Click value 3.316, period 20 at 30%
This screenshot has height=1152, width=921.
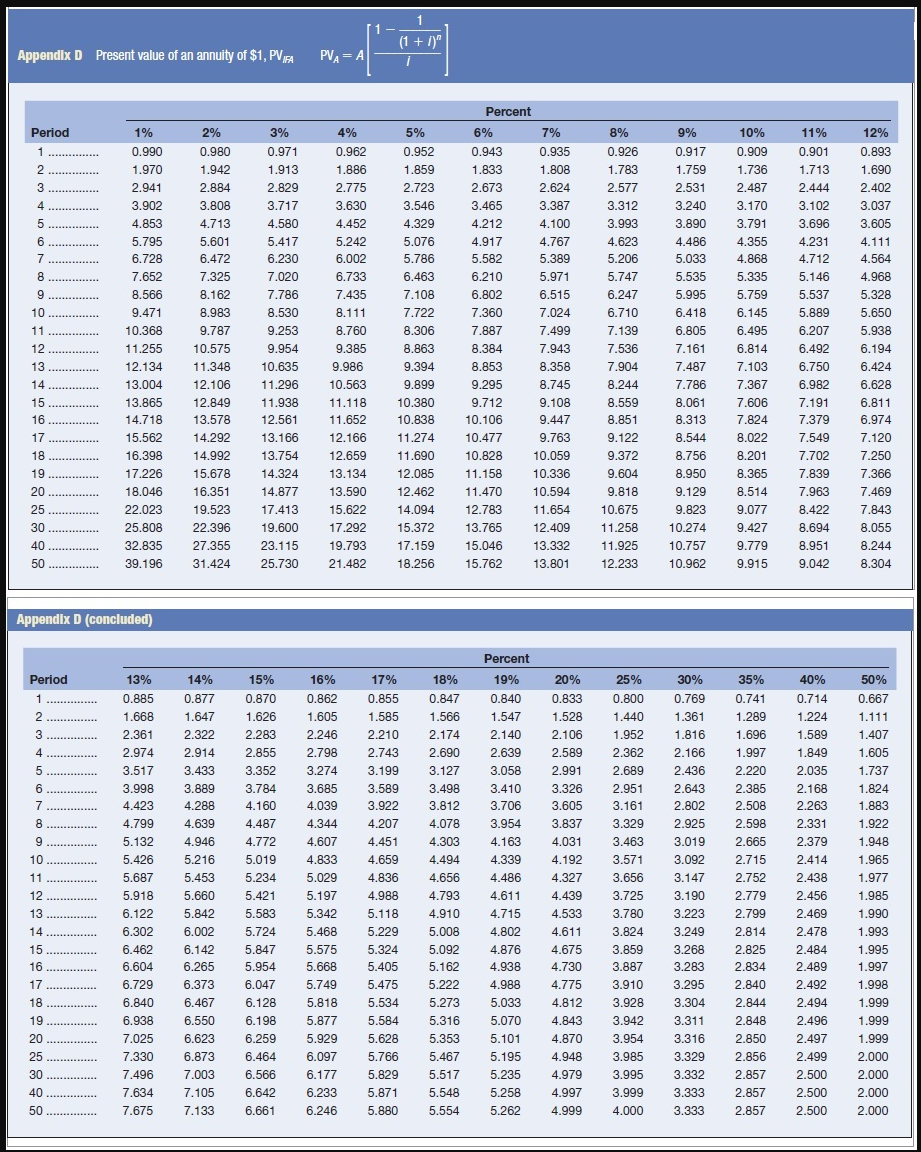689,1040
